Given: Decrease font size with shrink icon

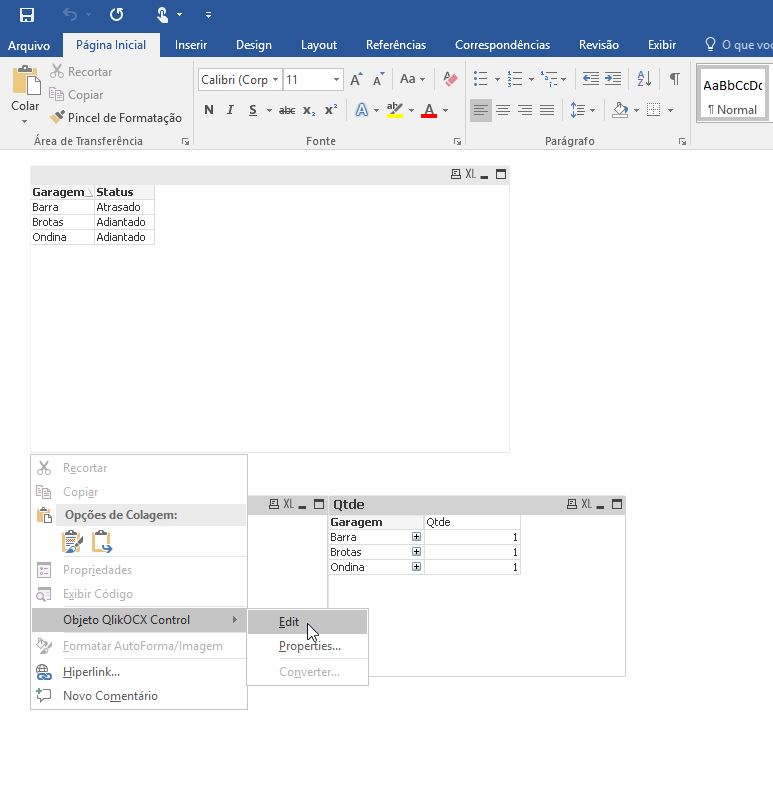Looking at the screenshot, I should pyautogui.click(x=378, y=79).
